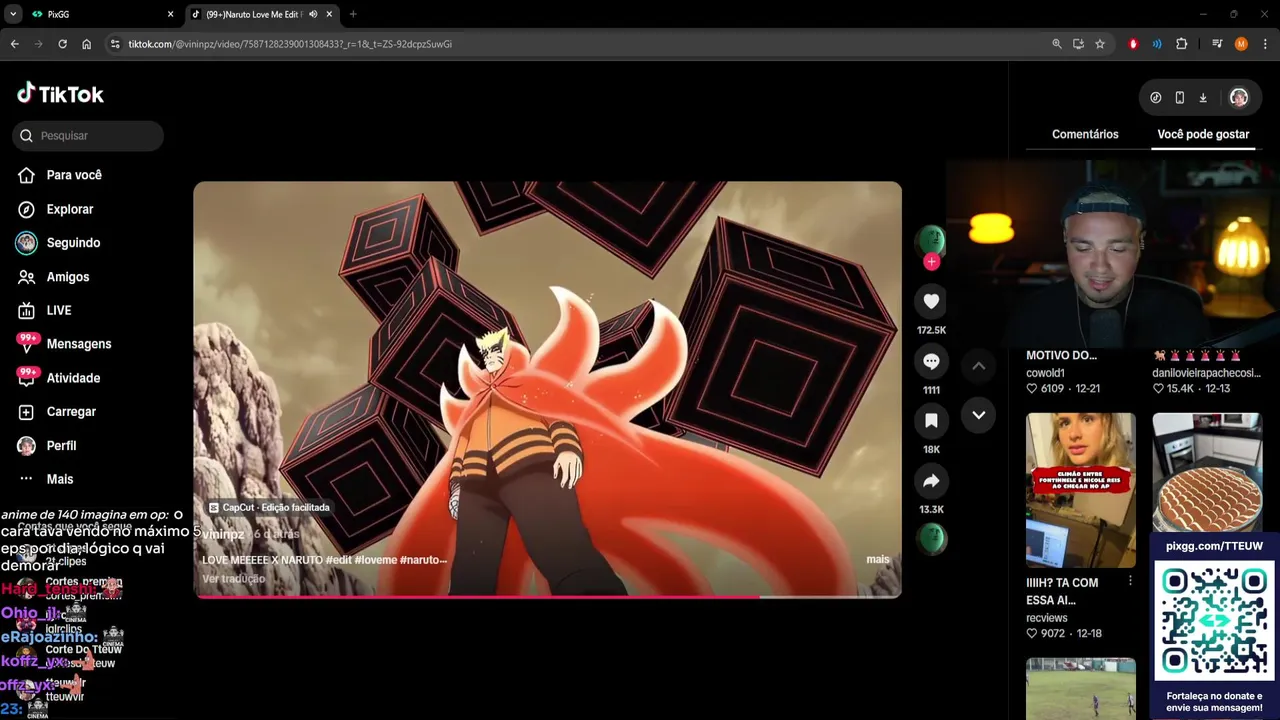Open the Chrome three-dot menu
The image size is (1280, 720).
click(x=1265, y=44)
